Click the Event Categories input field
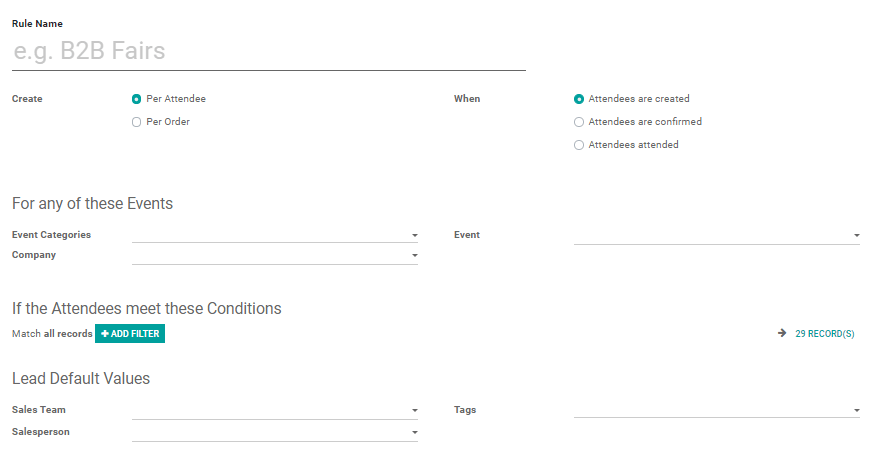This screenshot has width=887, height=475. [270, 235]
